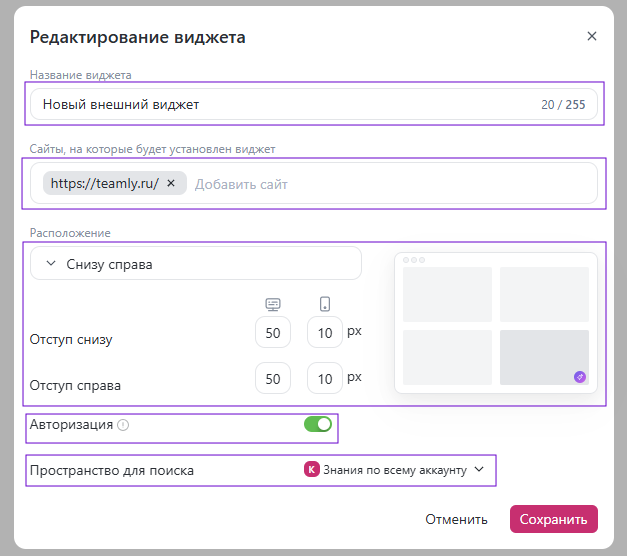Image resolution: width=627 pixels, height=556 pixels.
Task: Click the purple widget icon in preview
Action: pos(579,376)
